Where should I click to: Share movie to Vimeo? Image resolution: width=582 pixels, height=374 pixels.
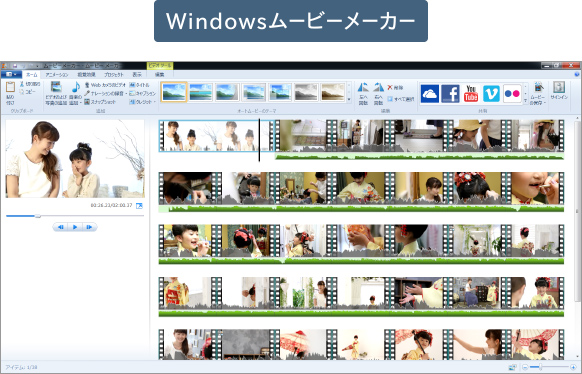coord(491,94)
